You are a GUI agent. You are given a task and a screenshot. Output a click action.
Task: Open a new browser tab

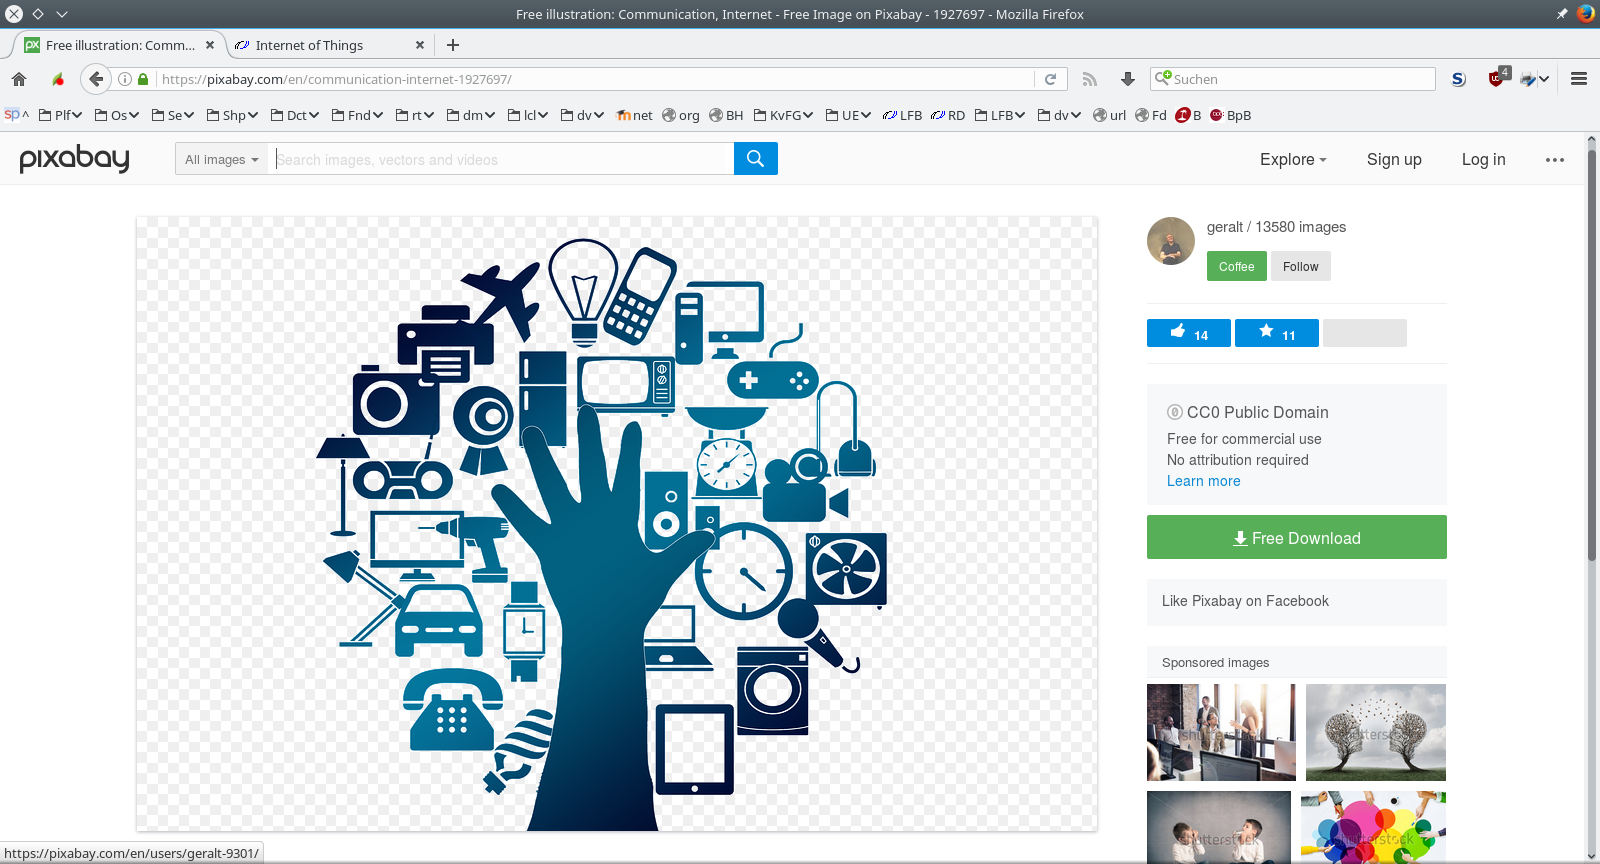pos(453,45)
